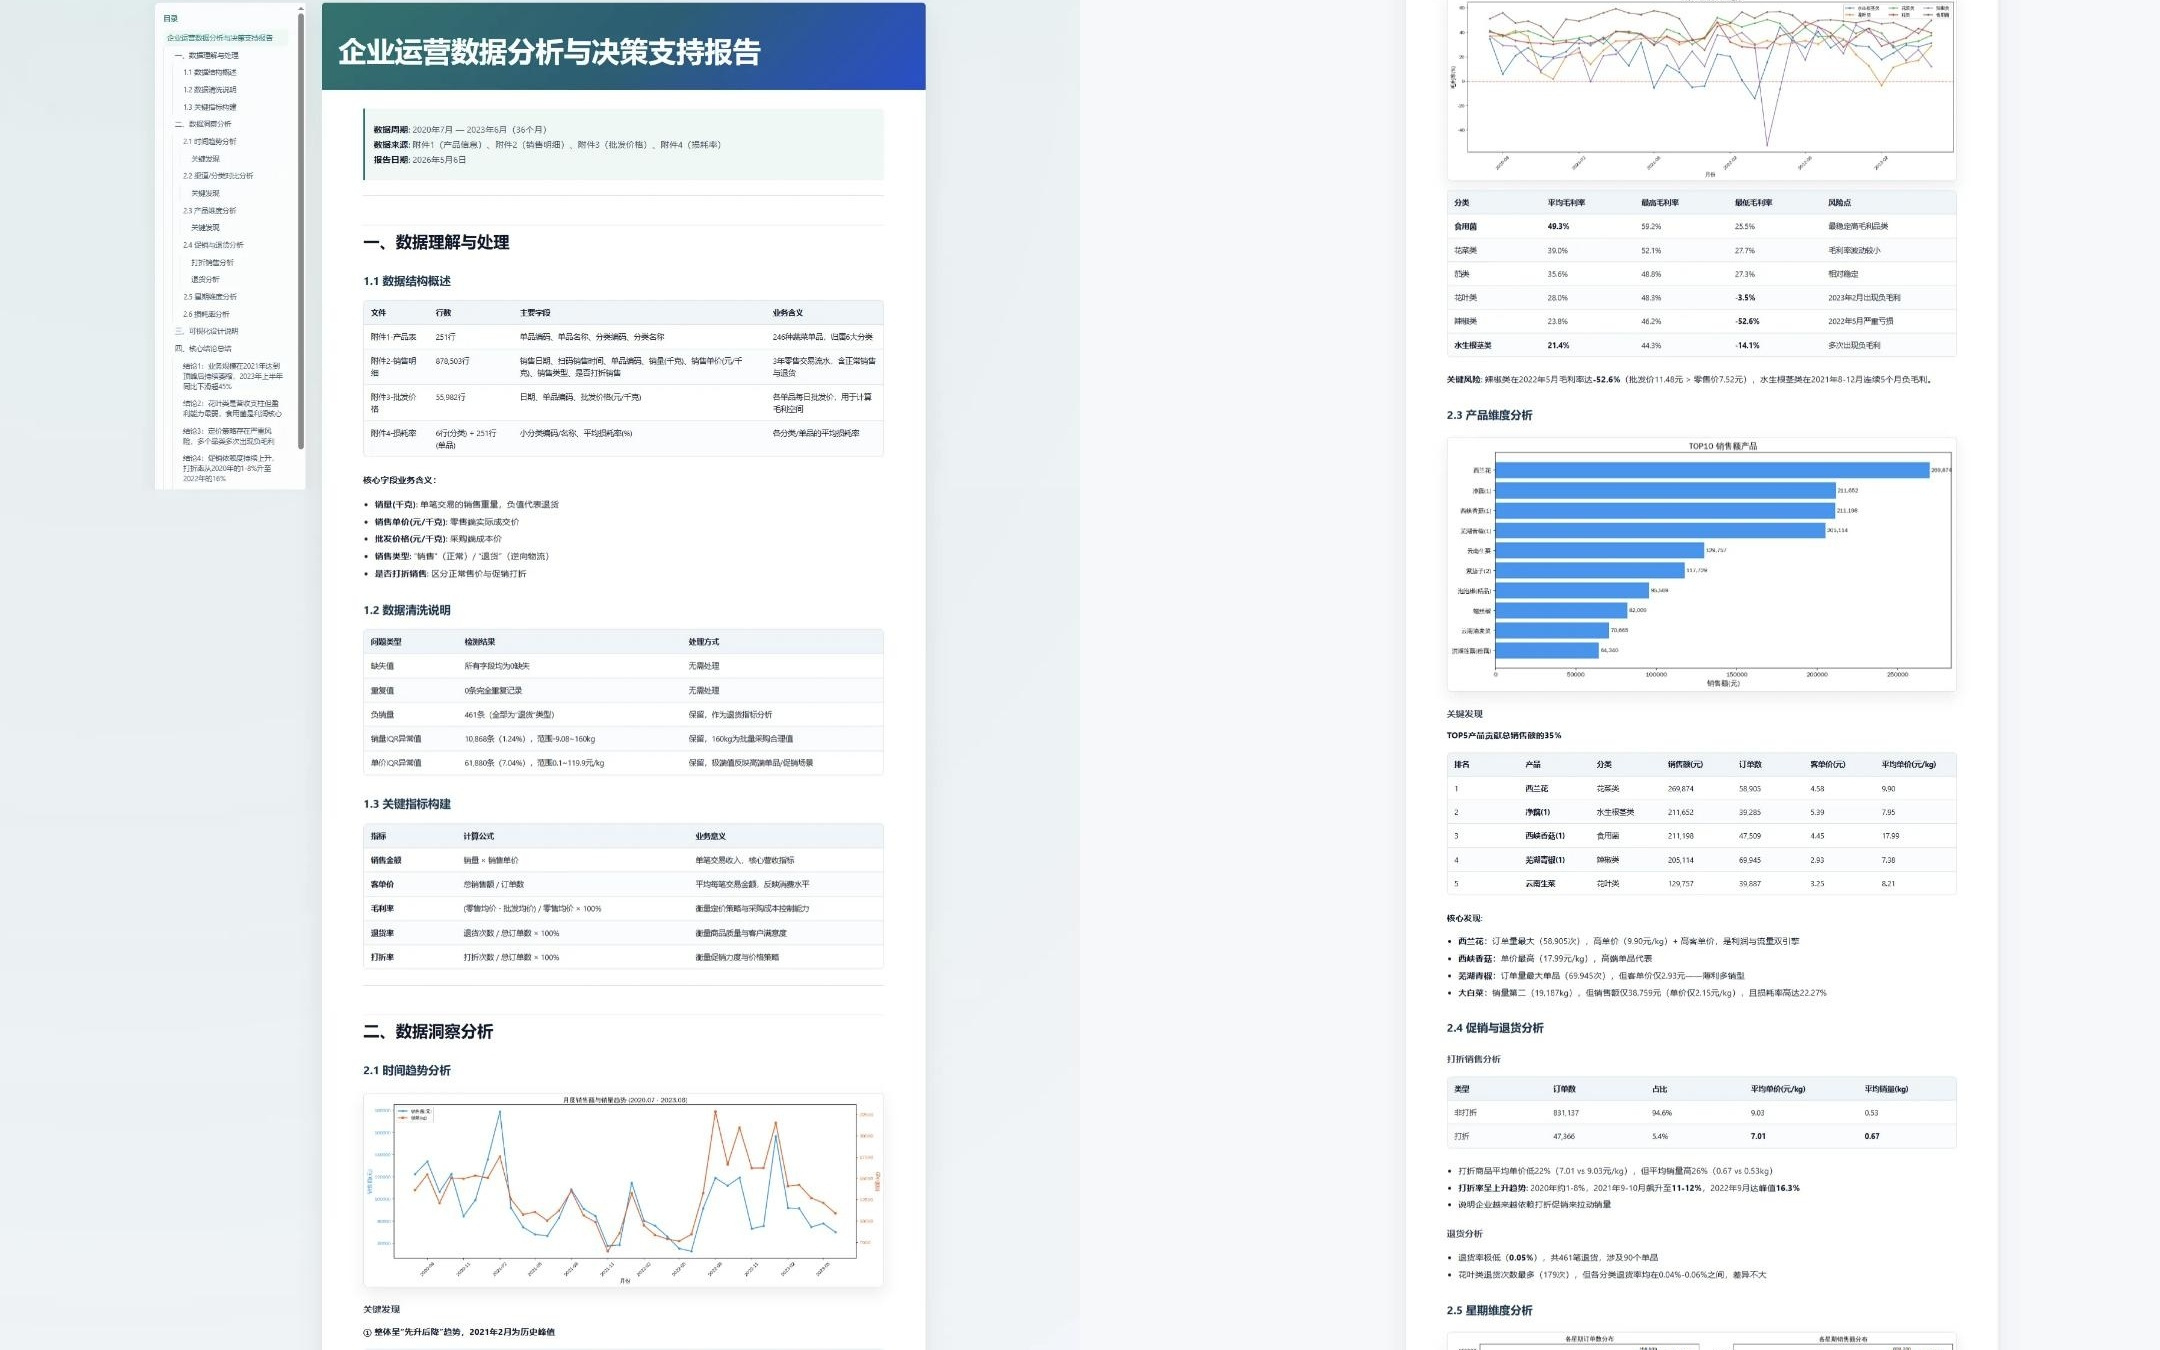Open '2.6 损耗率分析' in the table of contents
Image resolution: width=2160 pixels, height=1350 pixels.
(x=206, y=314)
